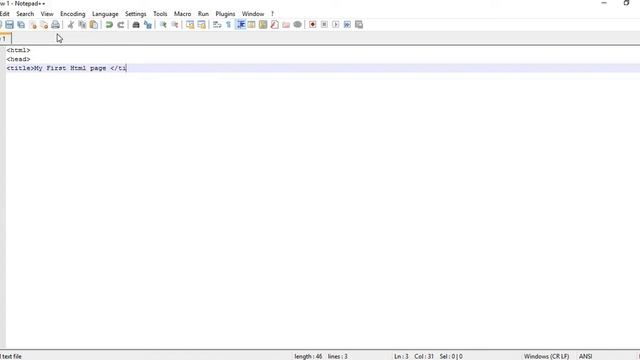
Task: Toggle synchronize vertical scrolling icon
Action: 190,24
